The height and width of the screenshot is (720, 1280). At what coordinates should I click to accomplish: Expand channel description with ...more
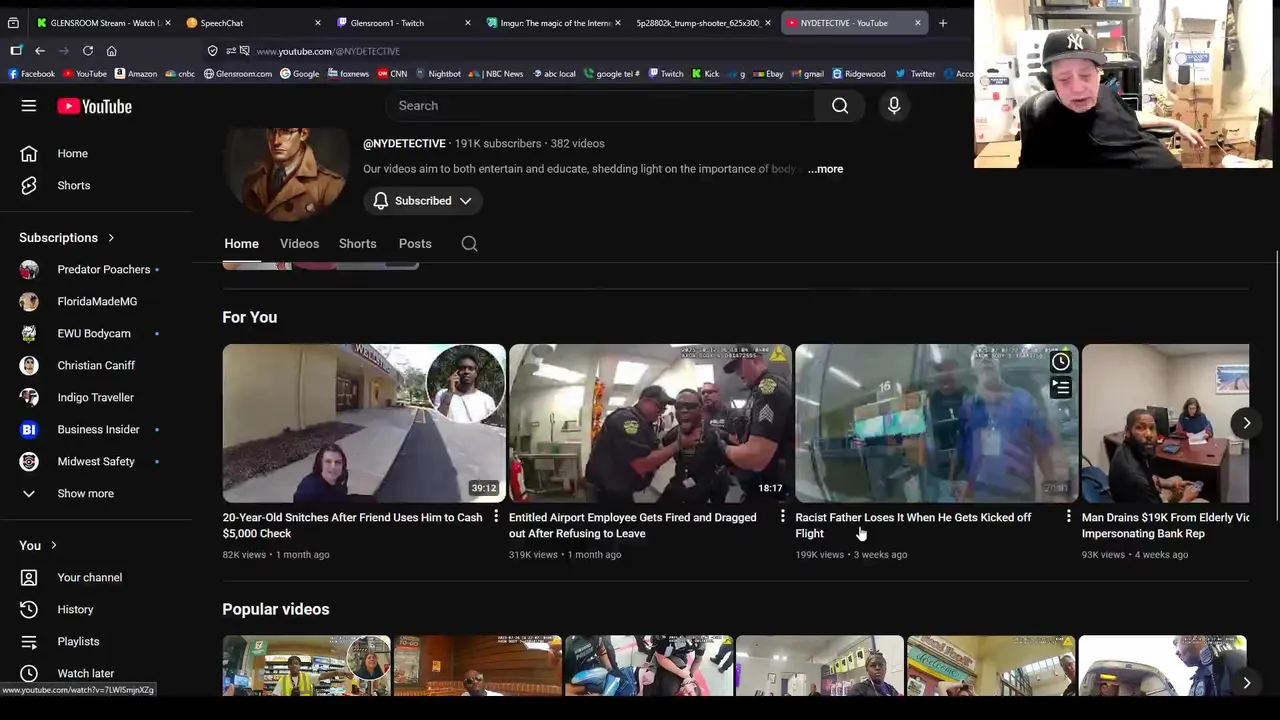[825, 169]
